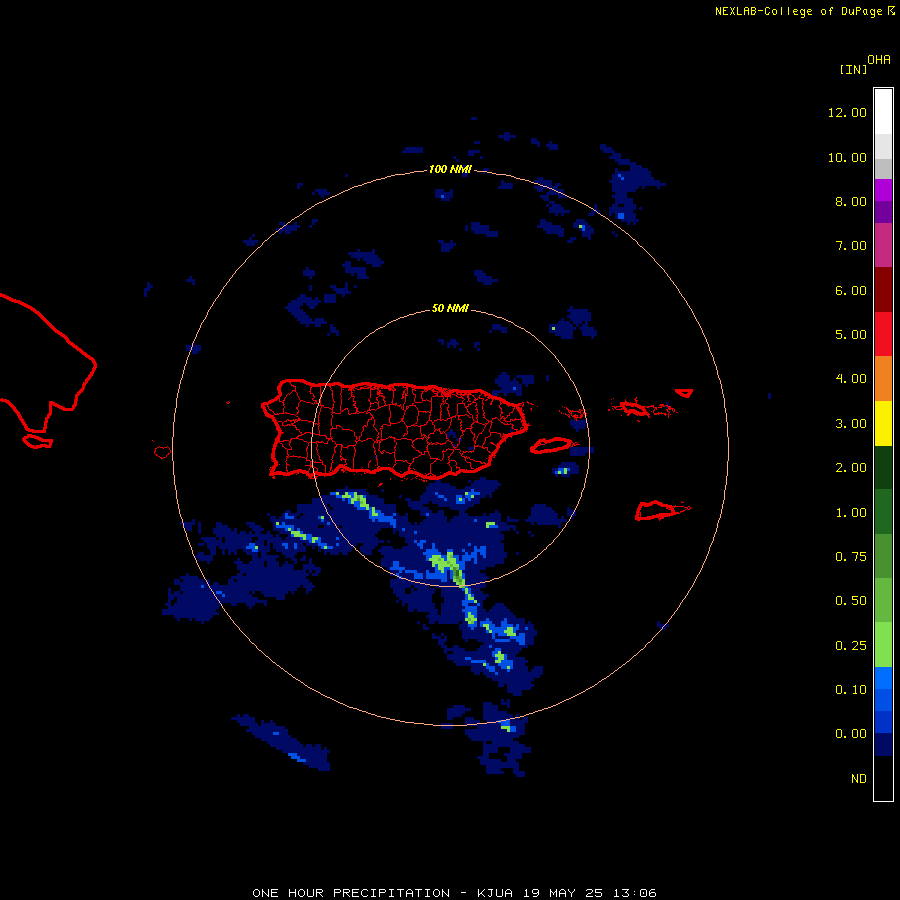The height and width of the screenshot is (900, 900).
Task: Click the pink 7.00 legend color
Action: pyautogui.click(x=883, y=245)
